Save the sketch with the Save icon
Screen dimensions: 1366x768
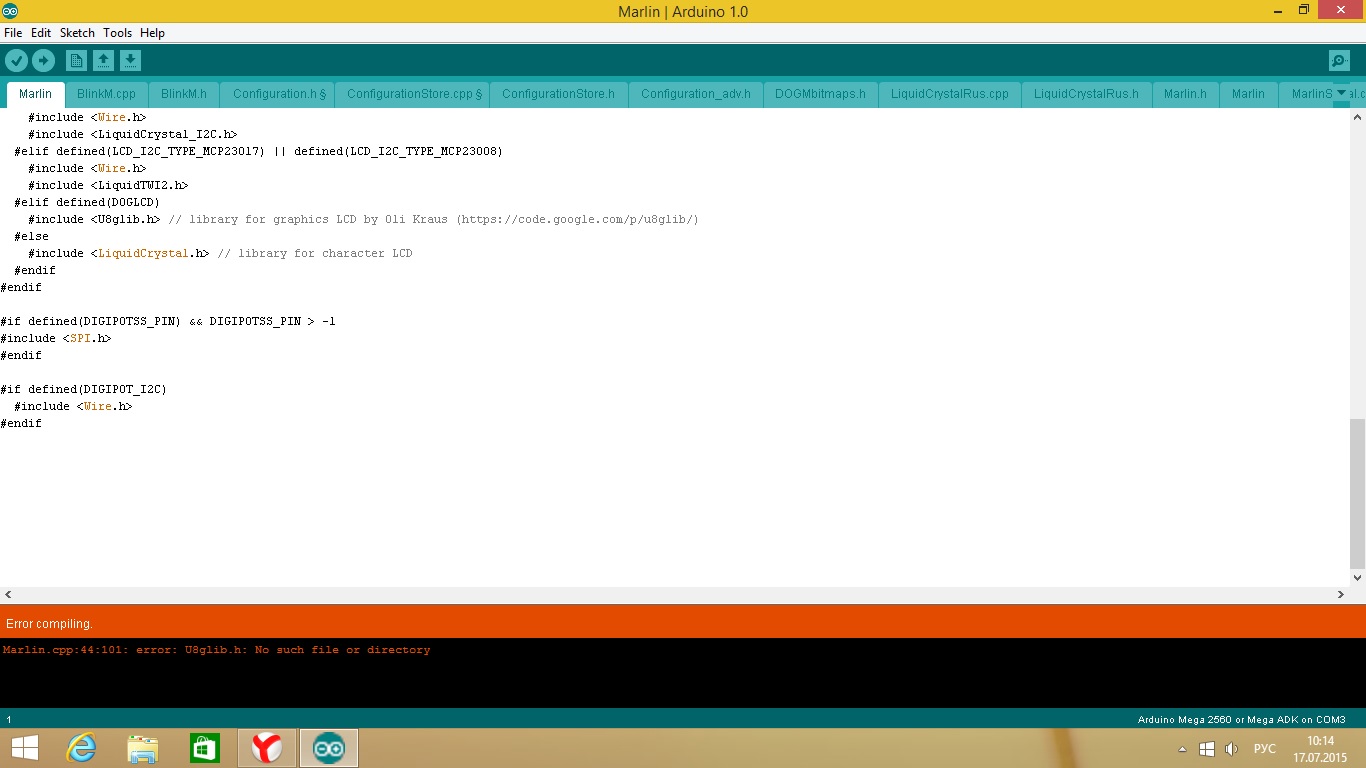[130, 61]
